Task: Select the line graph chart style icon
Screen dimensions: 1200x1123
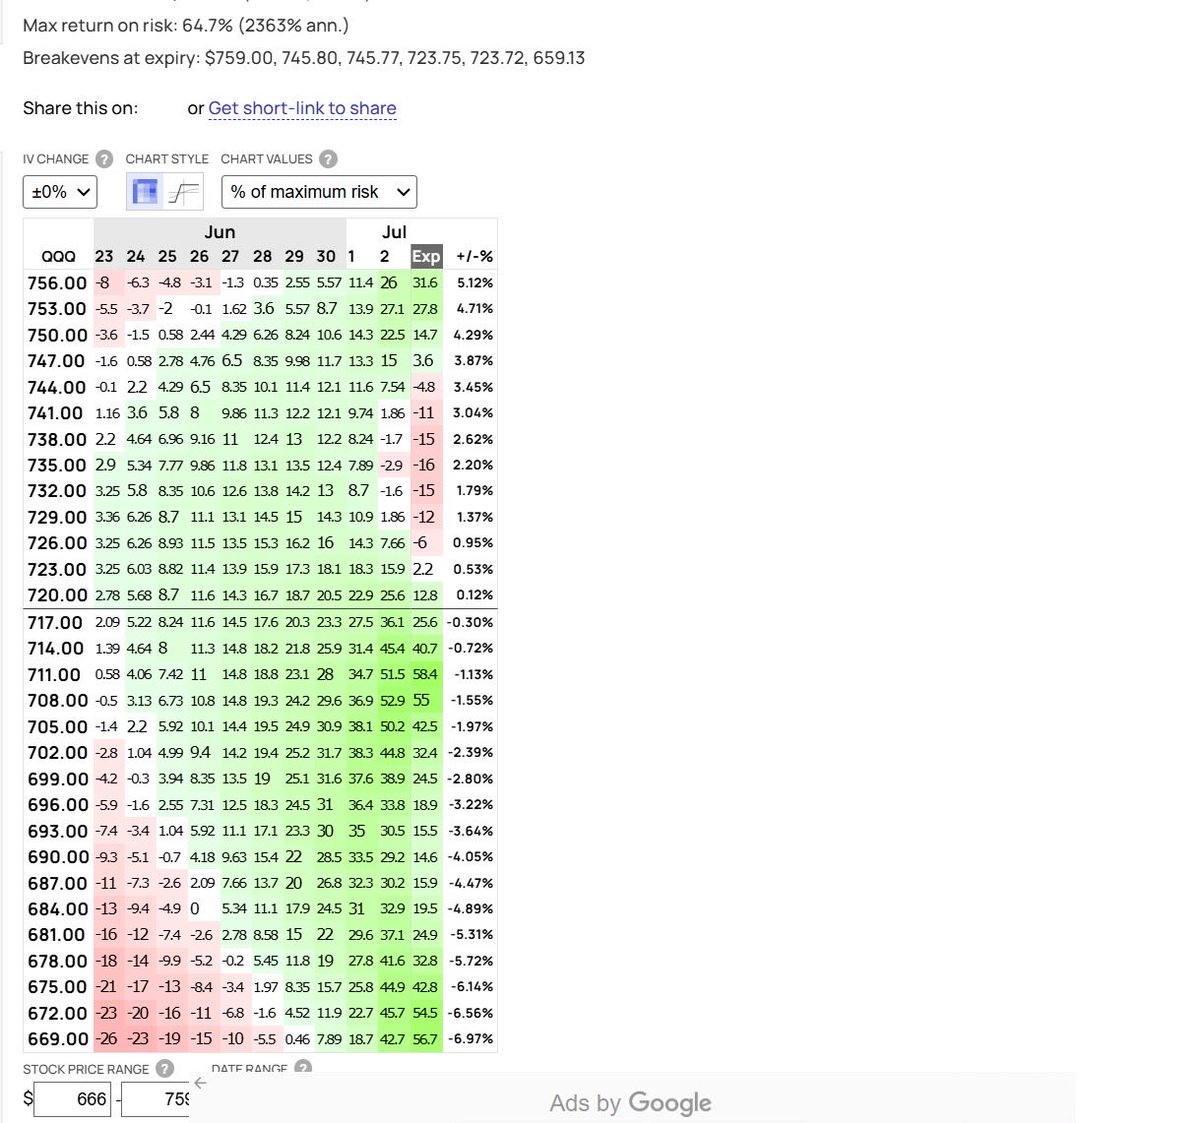Action: click(x=183, y=191)
